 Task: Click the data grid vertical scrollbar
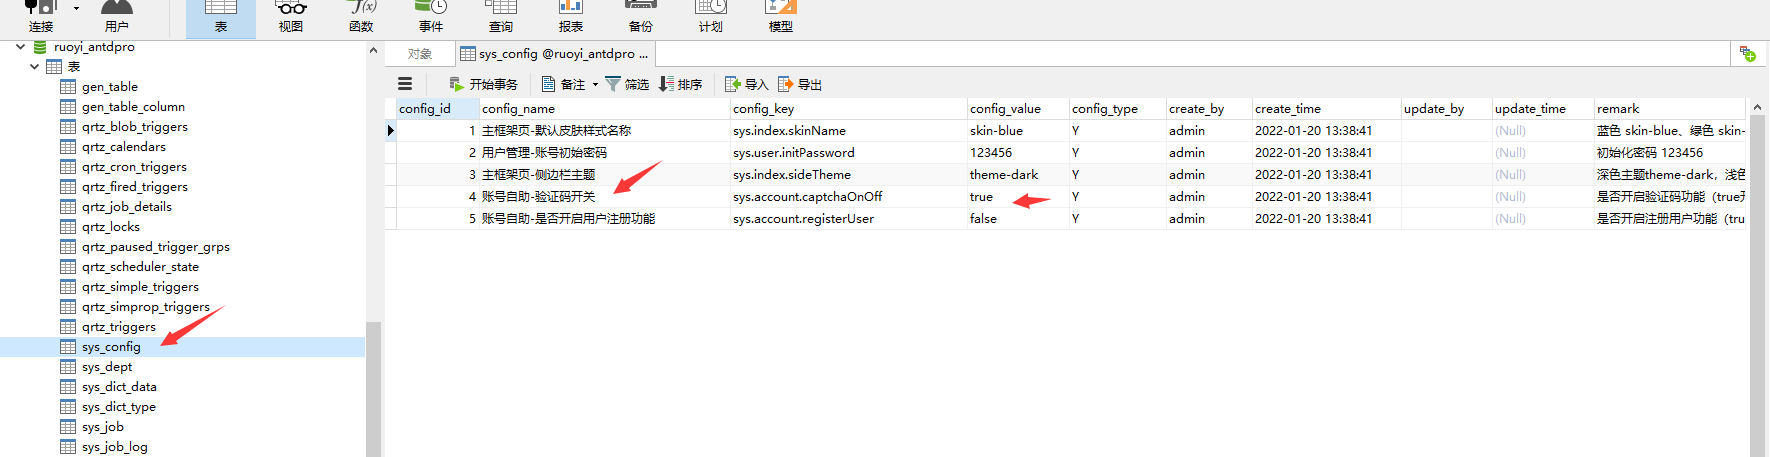(x=1757, y=285)
